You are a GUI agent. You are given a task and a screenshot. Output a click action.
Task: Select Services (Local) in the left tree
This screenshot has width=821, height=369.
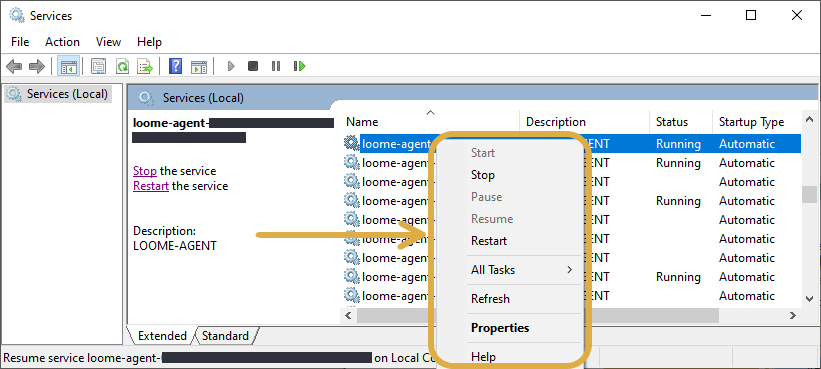pos(58,94)
